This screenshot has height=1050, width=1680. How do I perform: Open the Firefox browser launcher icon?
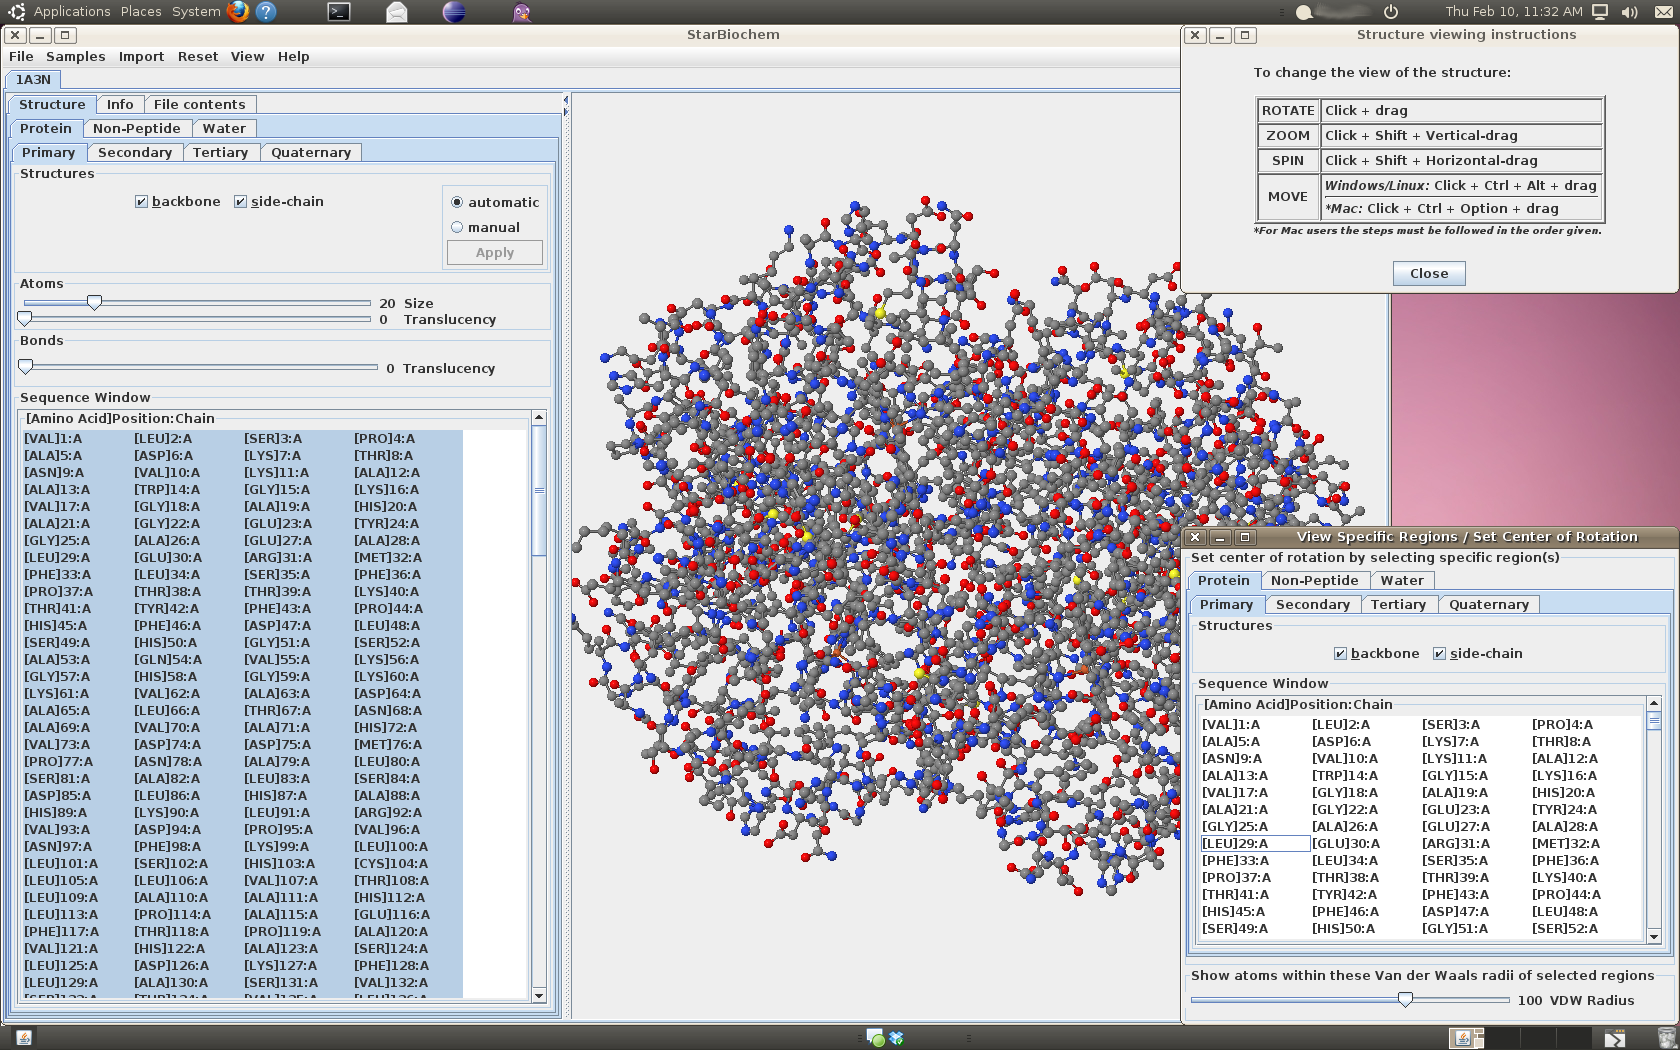(238, 12)
